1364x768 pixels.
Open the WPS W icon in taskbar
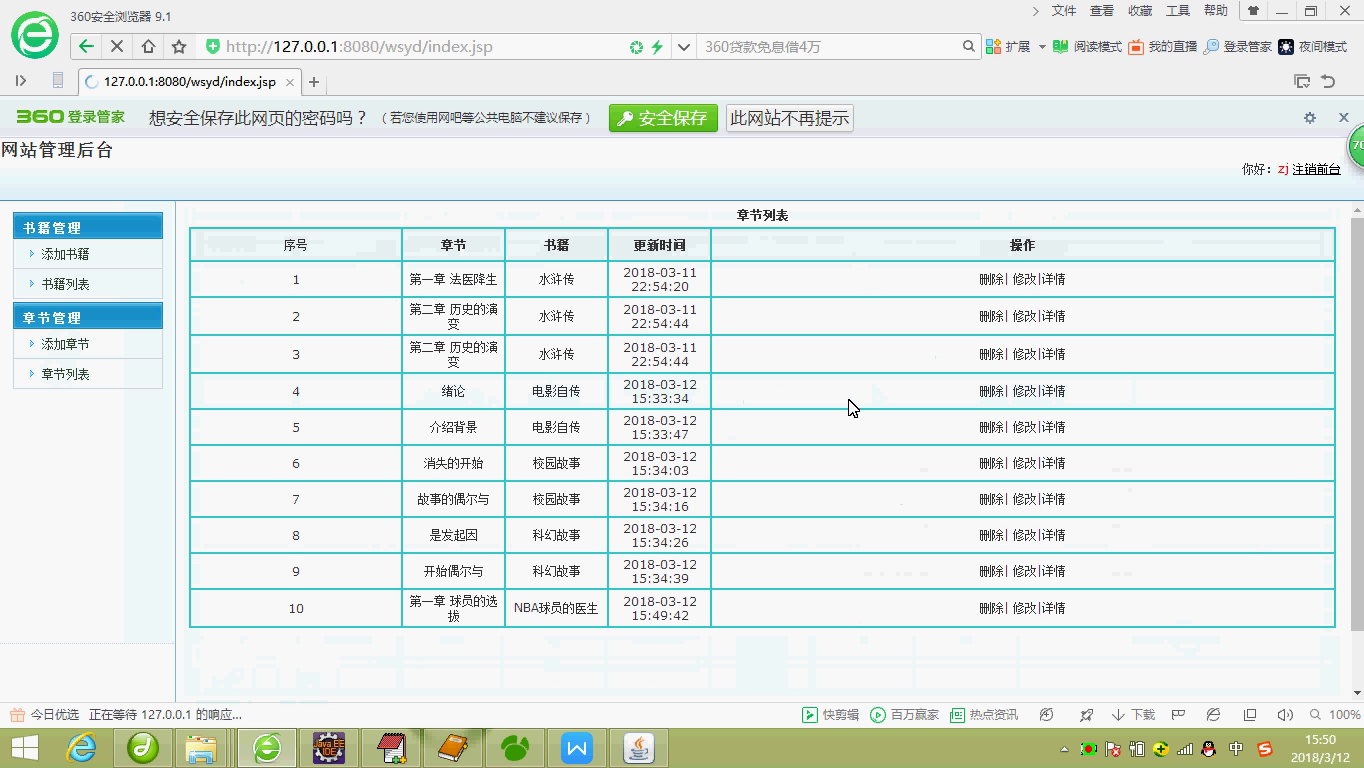(577, 748)
